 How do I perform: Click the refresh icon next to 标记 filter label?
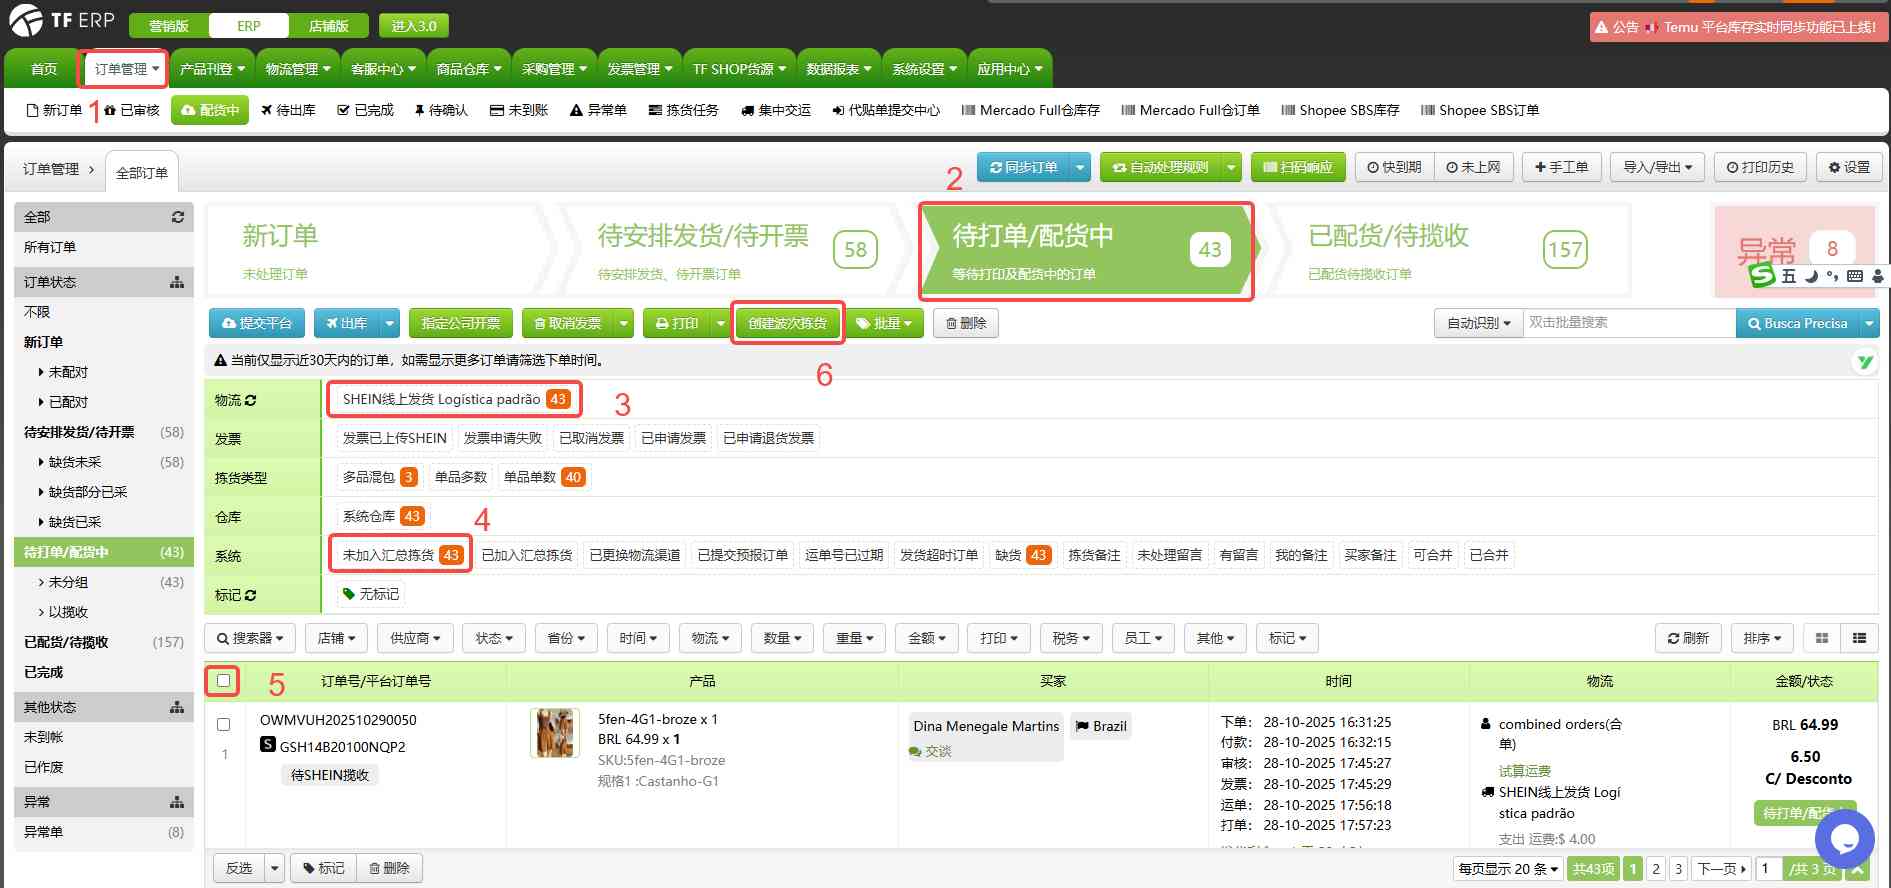[250, 595]
